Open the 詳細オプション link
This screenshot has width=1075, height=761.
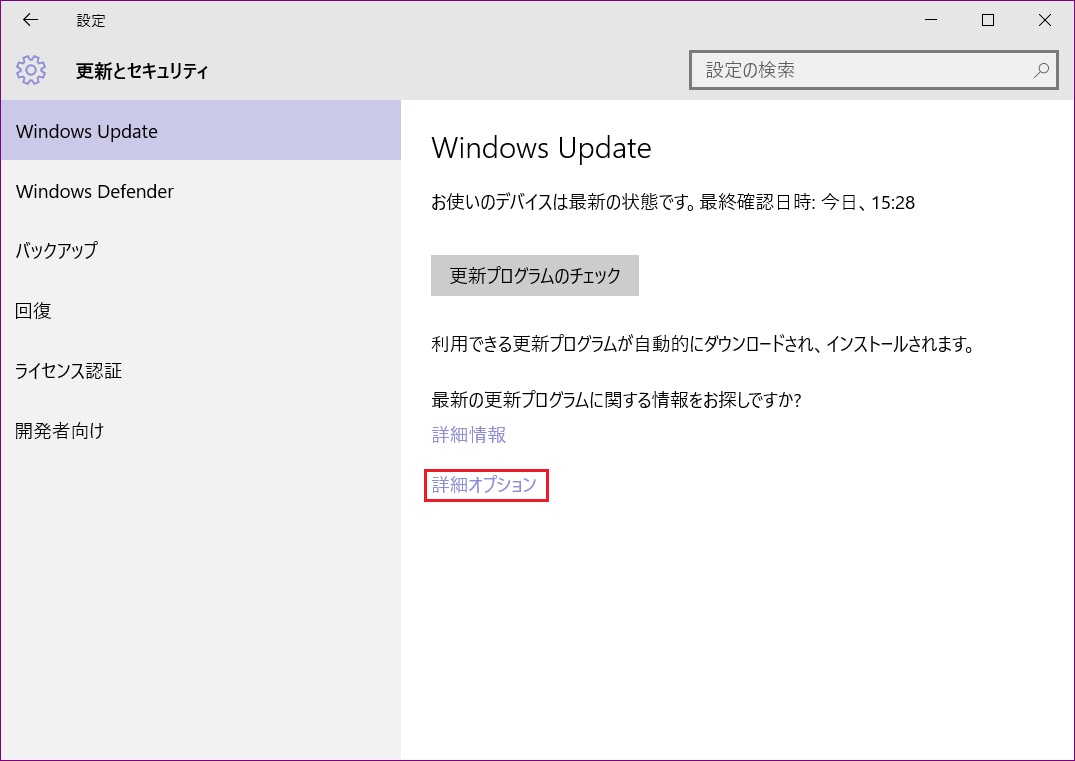[x=484, y=485]
